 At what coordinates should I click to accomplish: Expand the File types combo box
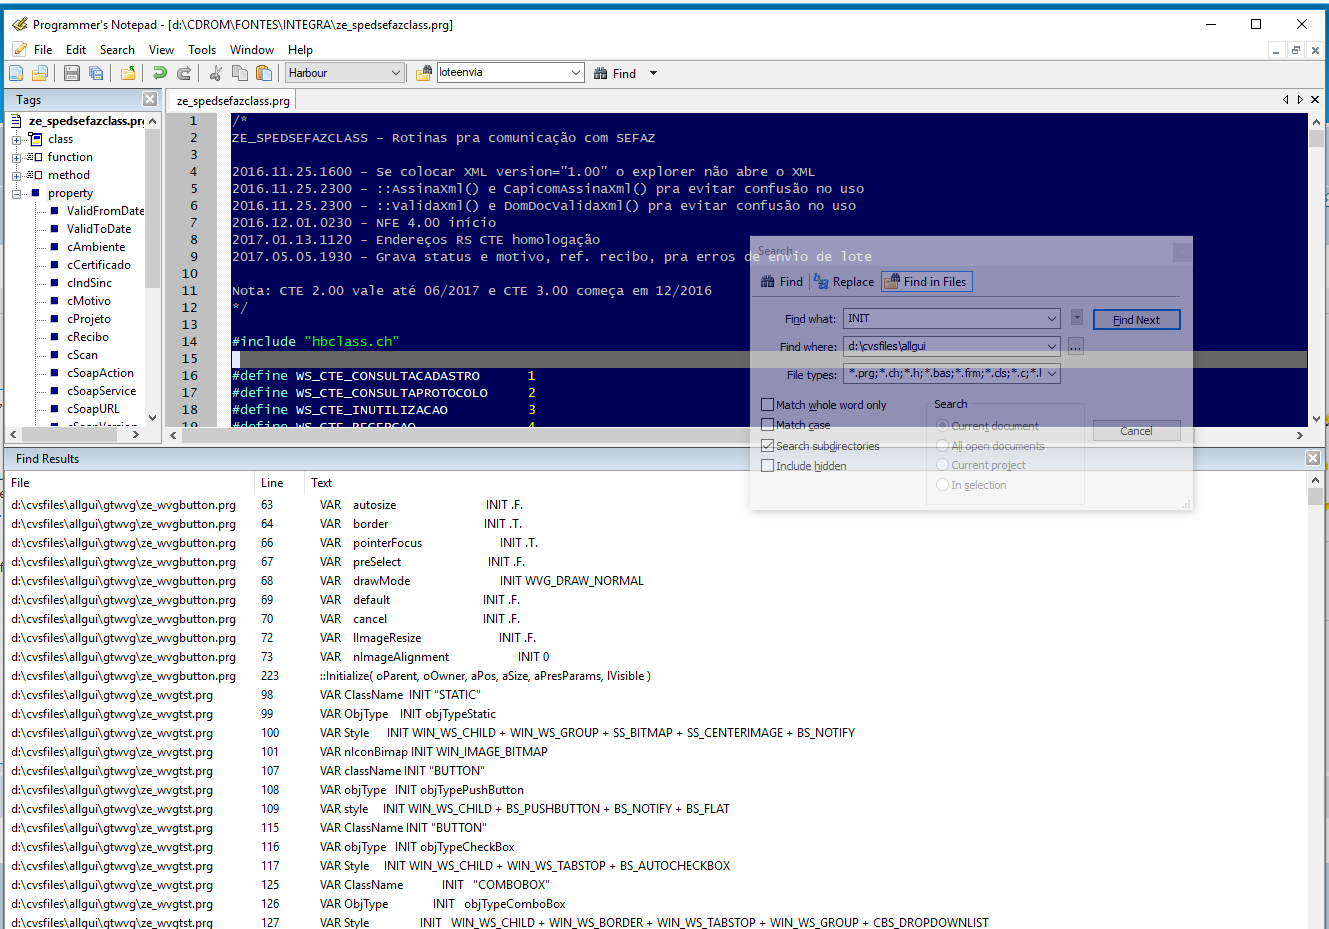1052,374
